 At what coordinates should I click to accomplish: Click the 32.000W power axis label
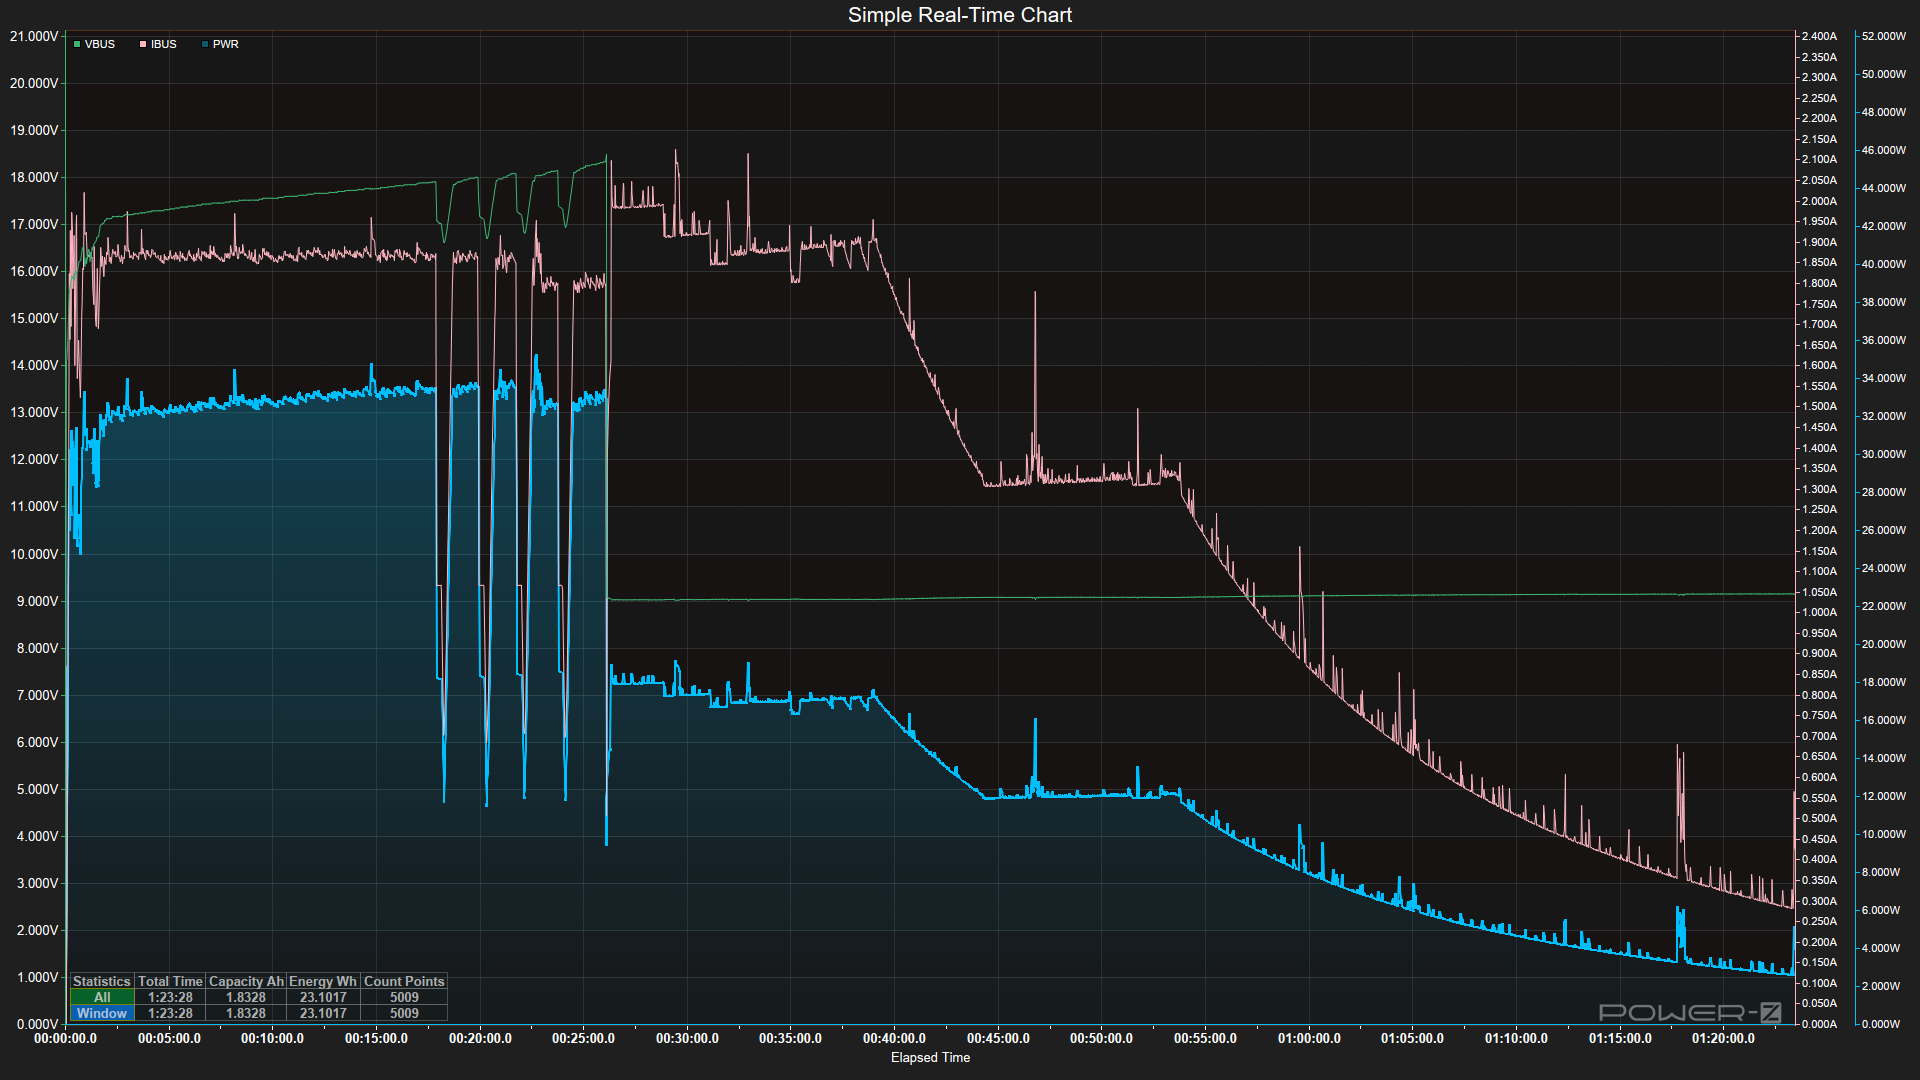tap(1884, 416)
